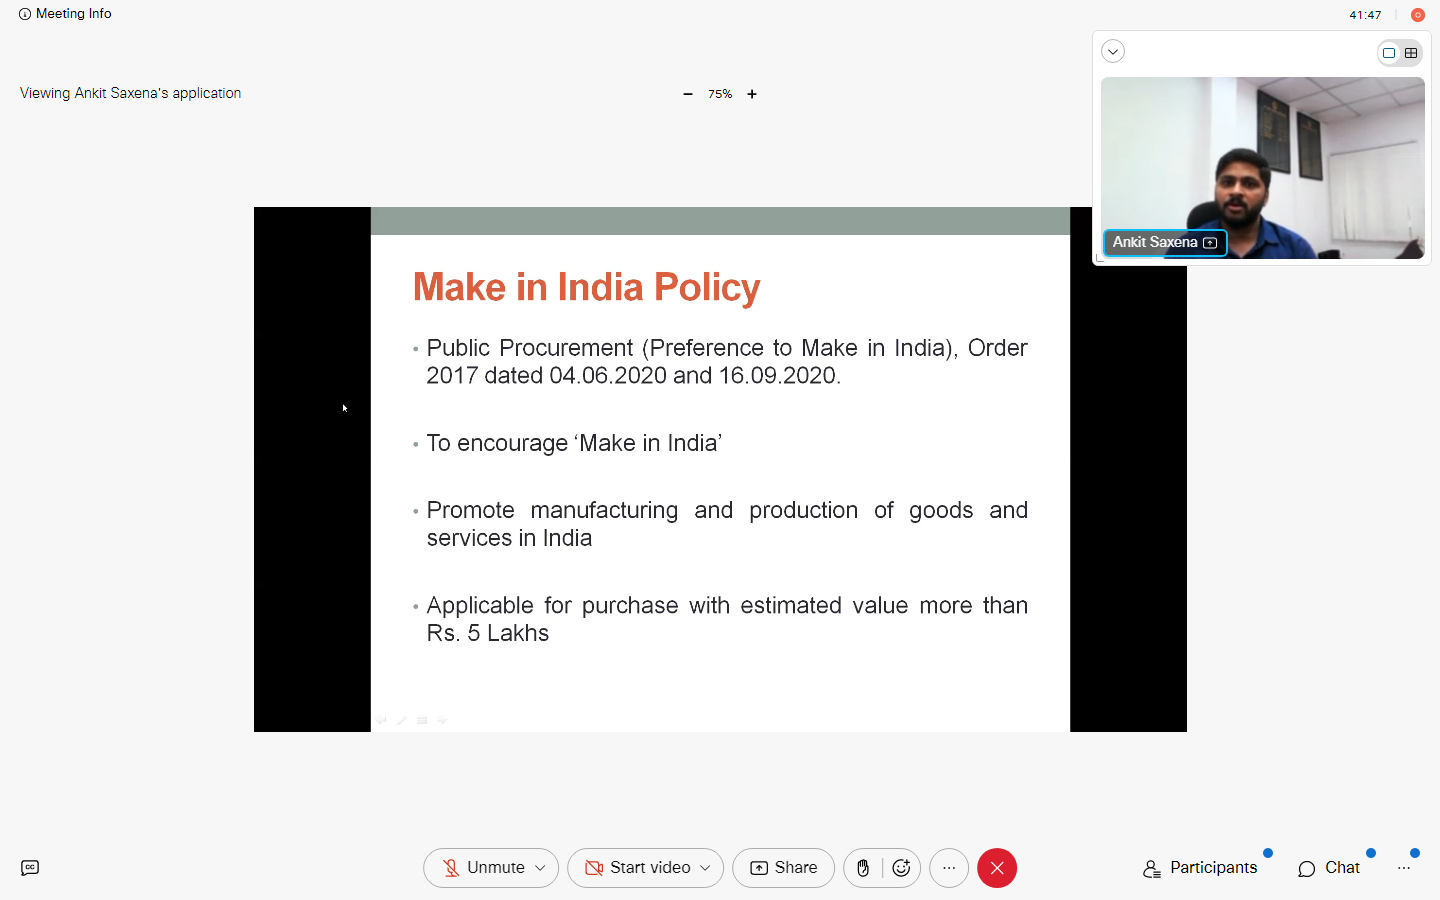Leave meeting with red X button
This screenshot has height=900, width=1440.
997,868
